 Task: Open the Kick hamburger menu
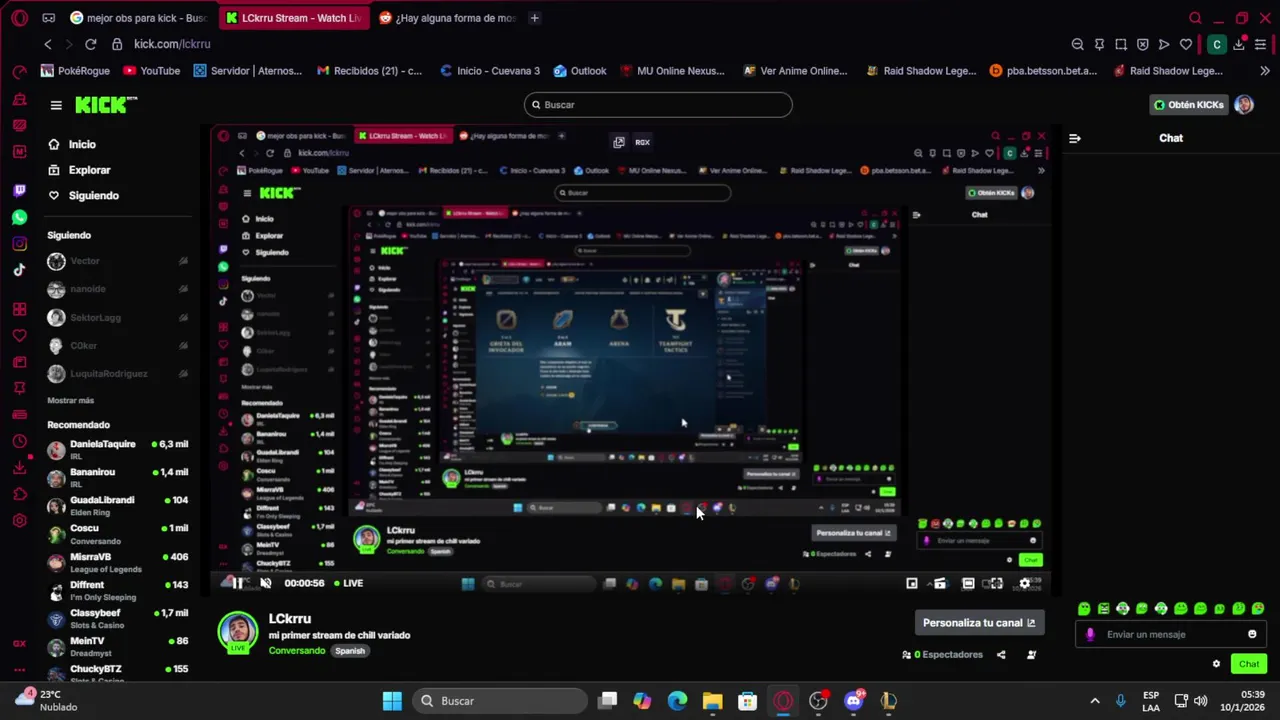56,105
